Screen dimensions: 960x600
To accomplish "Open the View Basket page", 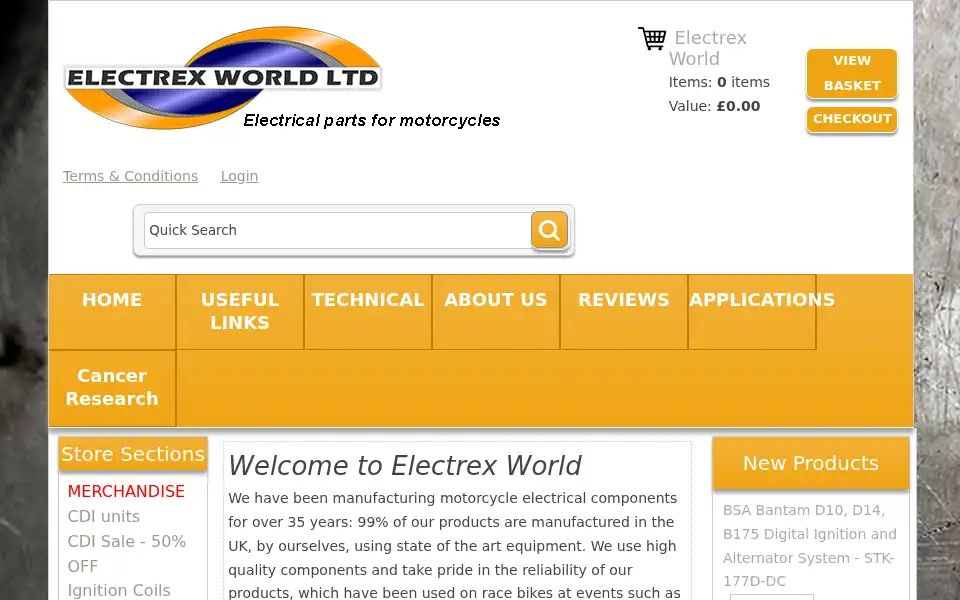I will pos(852,73).
